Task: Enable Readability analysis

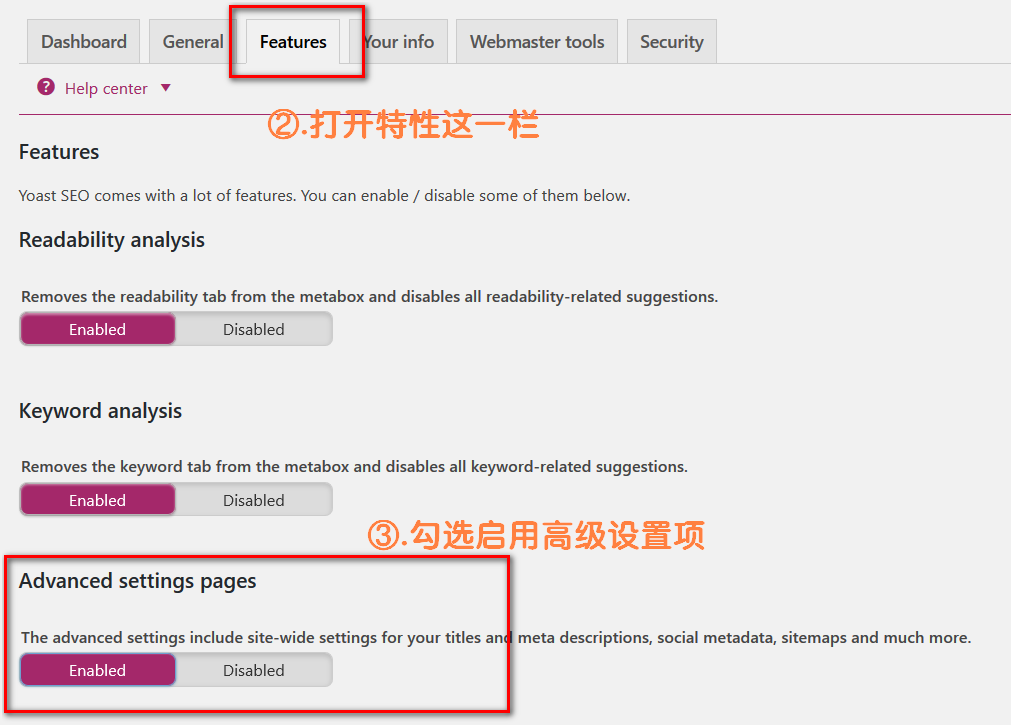Action: coord(97,330)
